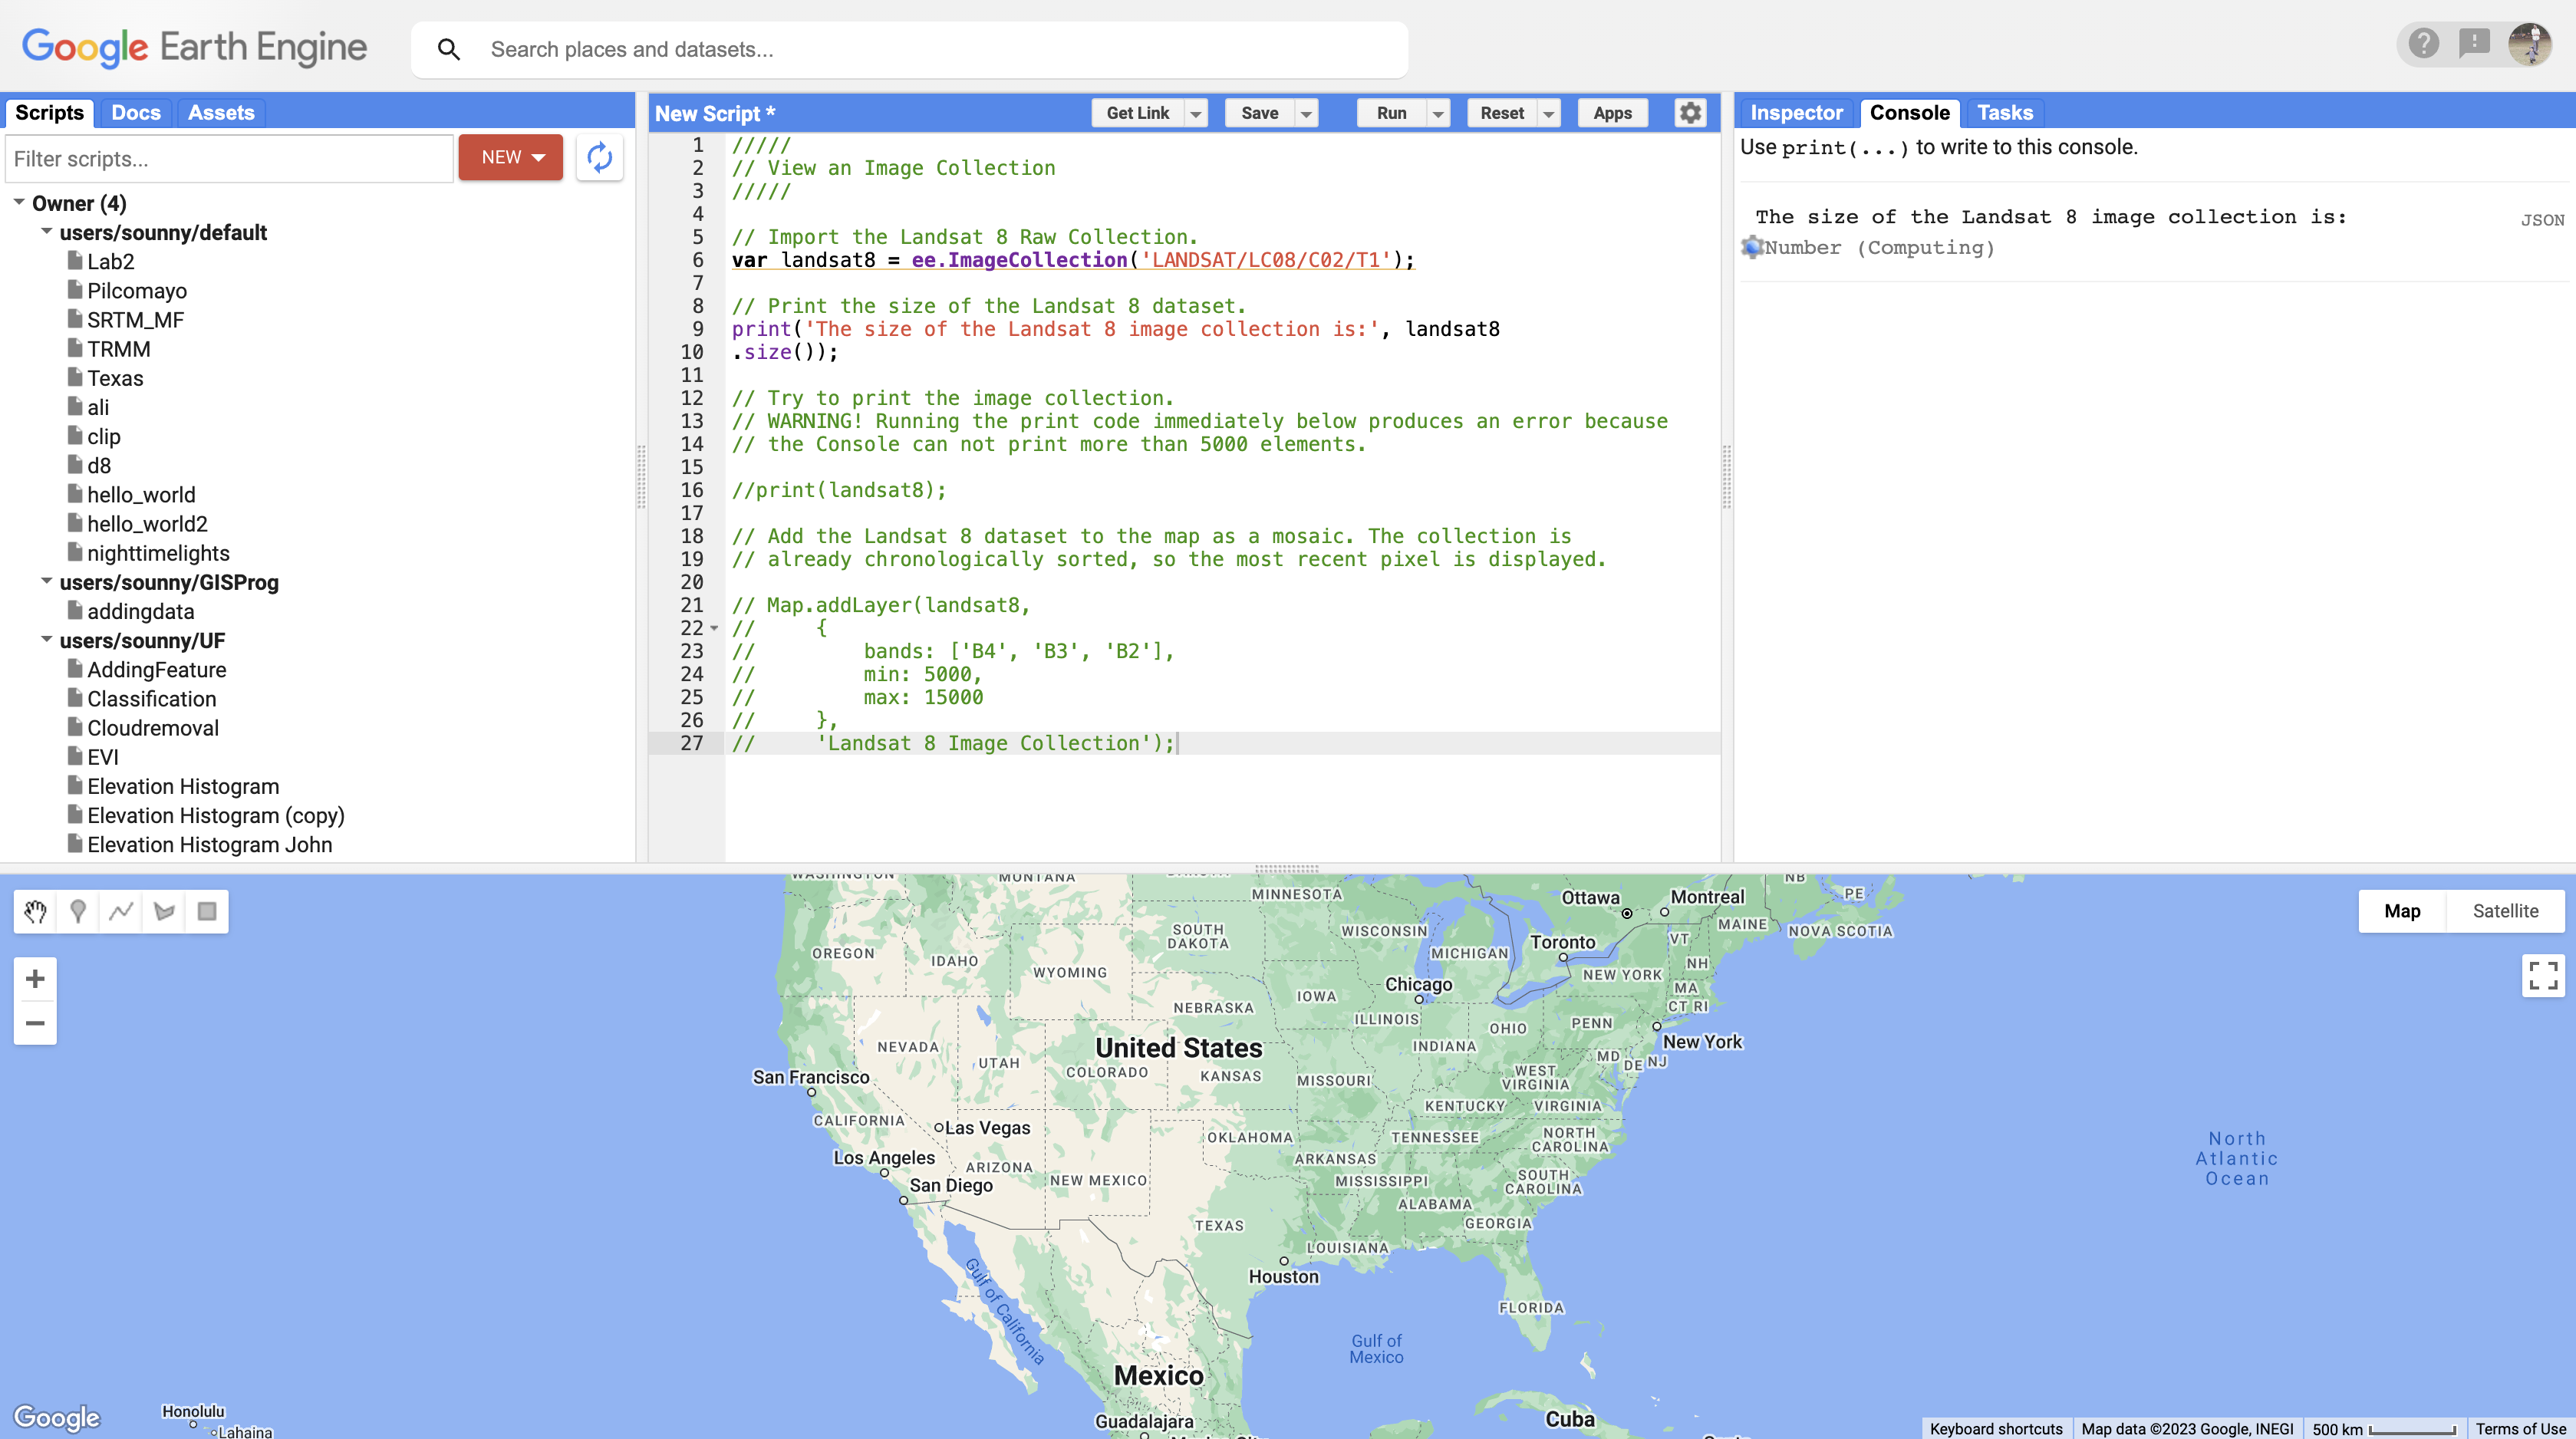Zoom in using the map plus control
Viewport: 2576px width, 1439px height.
[35, 977]
